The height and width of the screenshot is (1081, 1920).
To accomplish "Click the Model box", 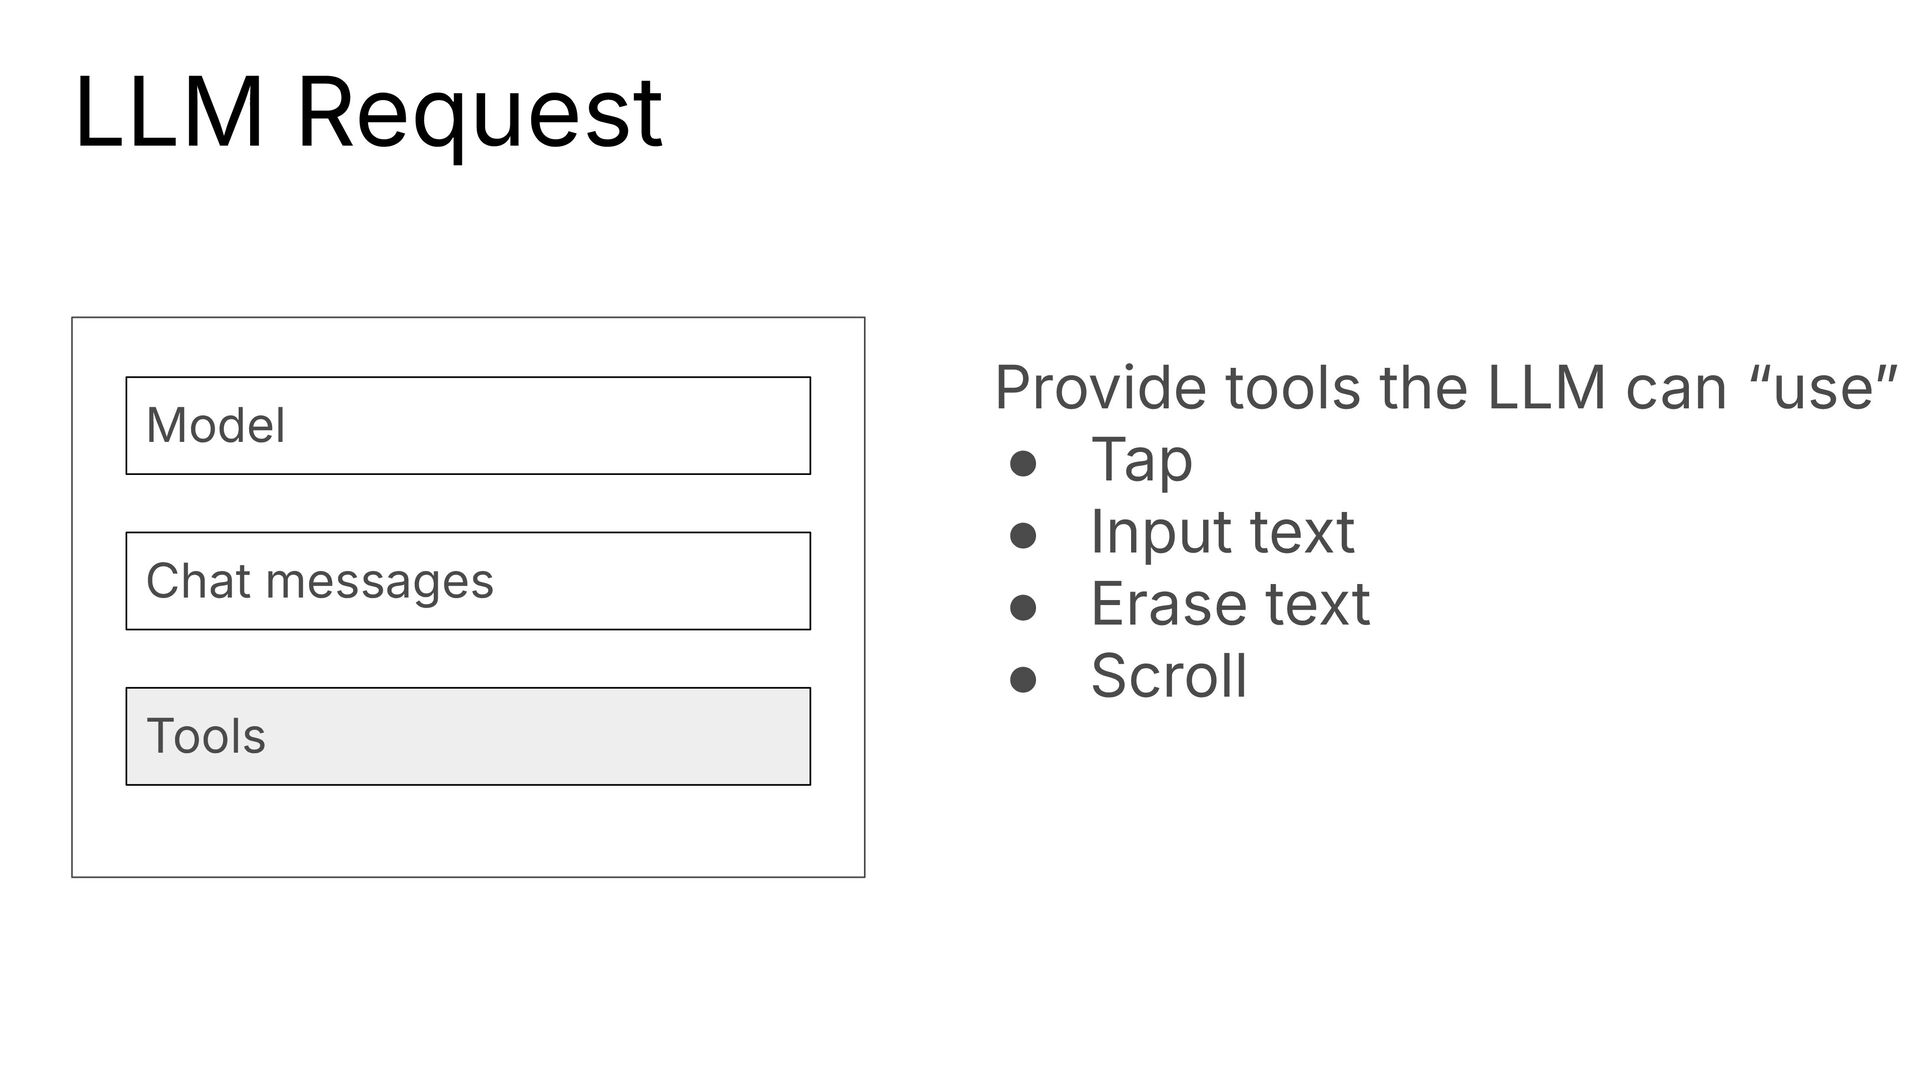I will pyautogui.click(x=468, y=425).
